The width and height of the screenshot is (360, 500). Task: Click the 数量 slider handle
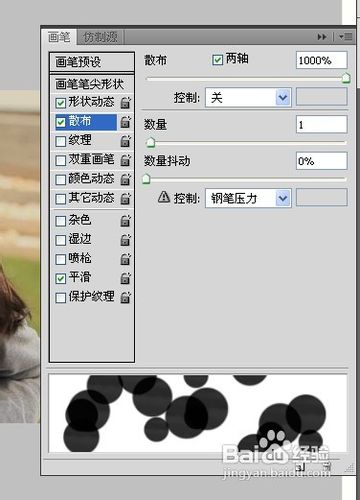point(151,142)
